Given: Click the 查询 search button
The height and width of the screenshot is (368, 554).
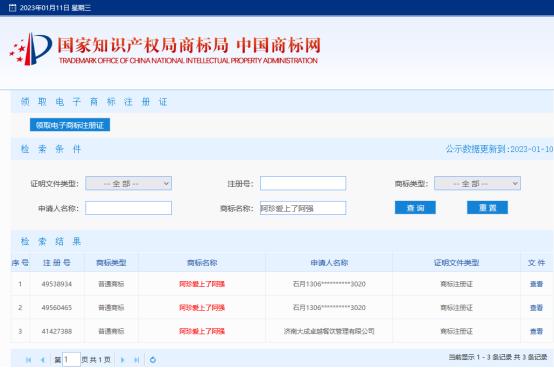Looking at the screenshot, I should (415, 208).
